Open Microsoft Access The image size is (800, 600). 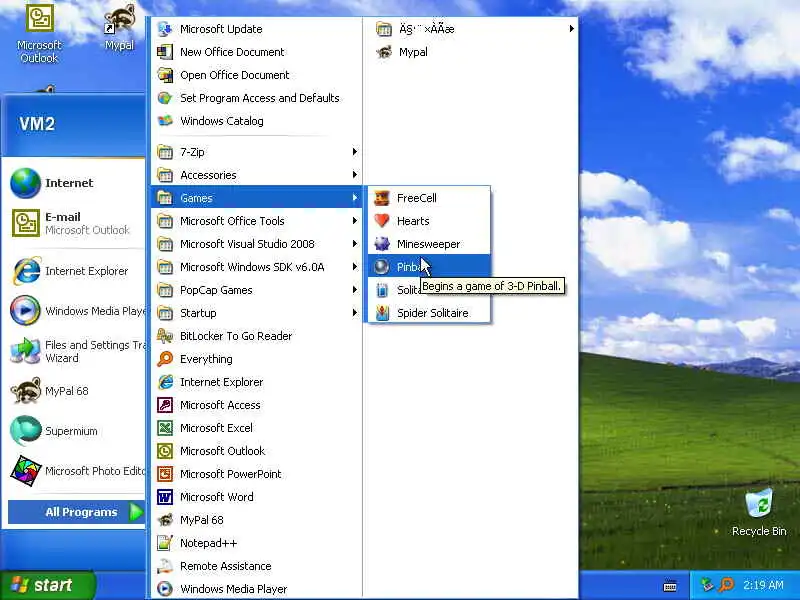click(257, 405)
